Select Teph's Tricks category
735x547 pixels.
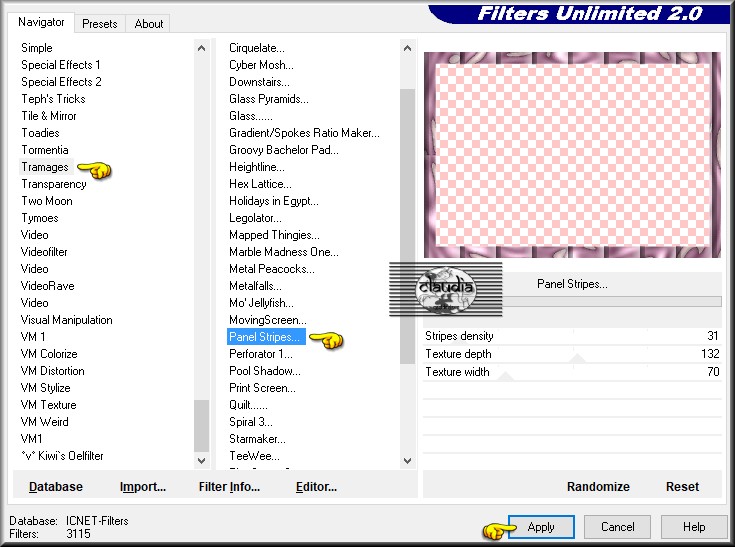click(53, 99)
